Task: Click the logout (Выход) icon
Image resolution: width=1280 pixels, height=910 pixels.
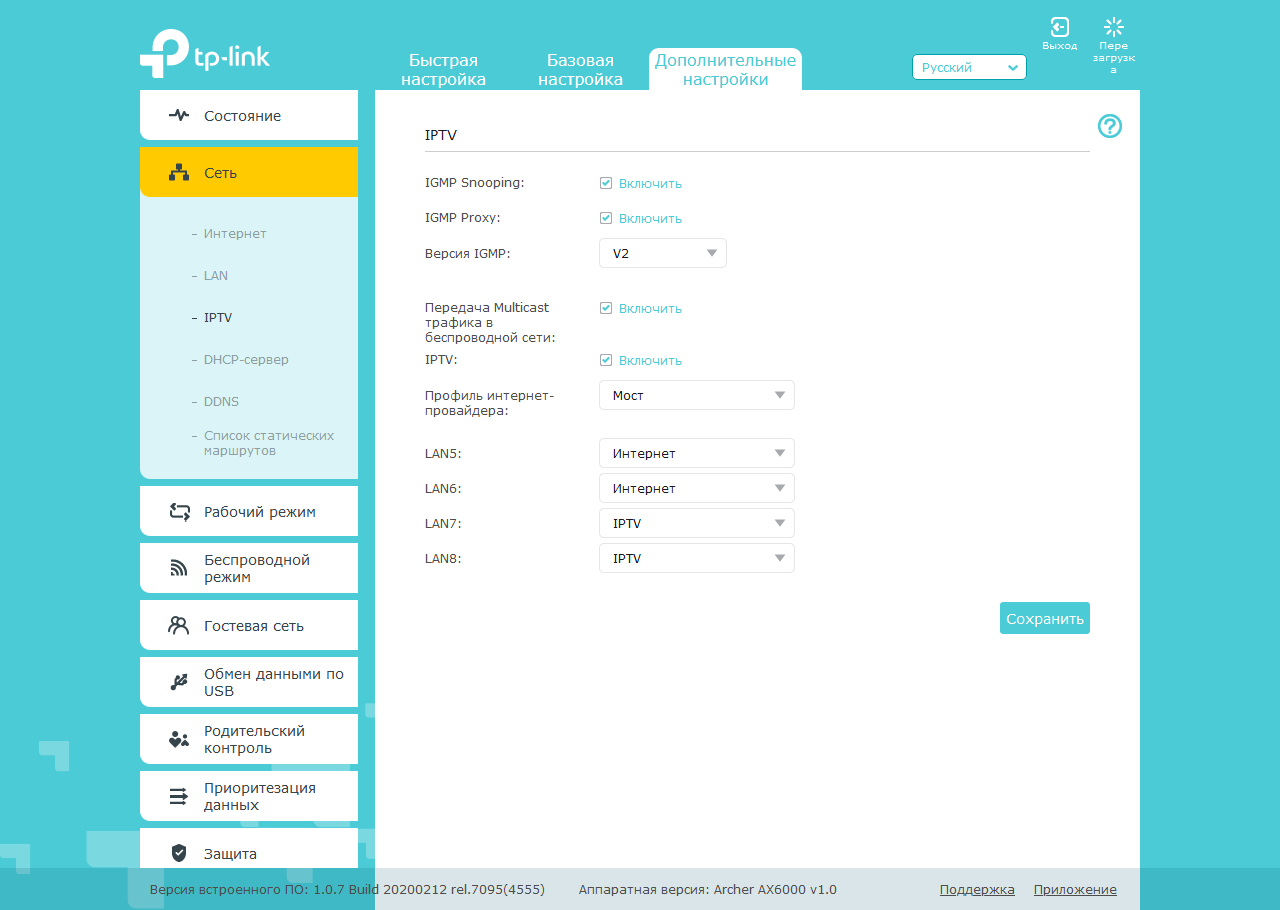Action: tap(1059, 28)
